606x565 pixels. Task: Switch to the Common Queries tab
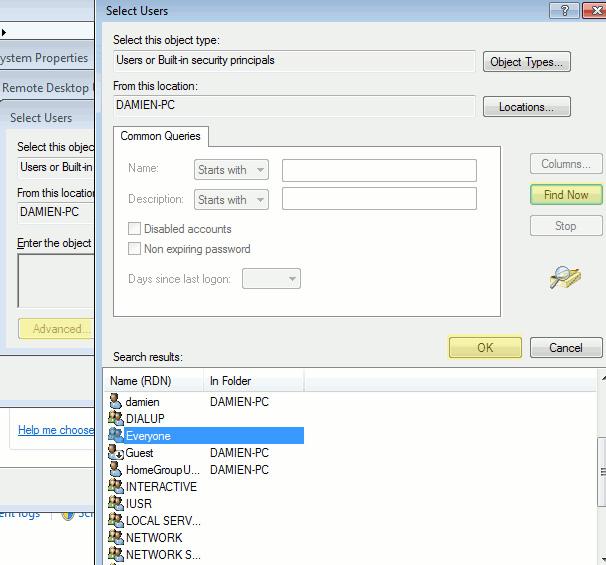160,136
